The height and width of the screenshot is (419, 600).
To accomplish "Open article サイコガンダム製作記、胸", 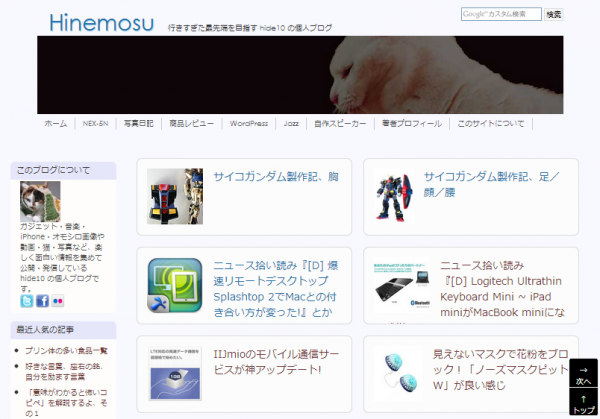I will point(276,177).
